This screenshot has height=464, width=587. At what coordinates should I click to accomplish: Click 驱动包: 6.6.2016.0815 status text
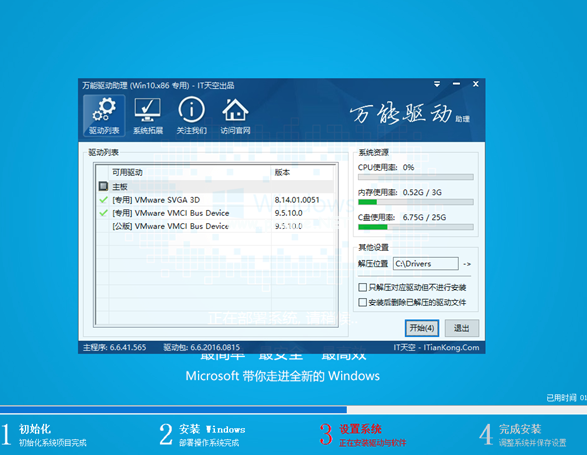pos(201,348)
